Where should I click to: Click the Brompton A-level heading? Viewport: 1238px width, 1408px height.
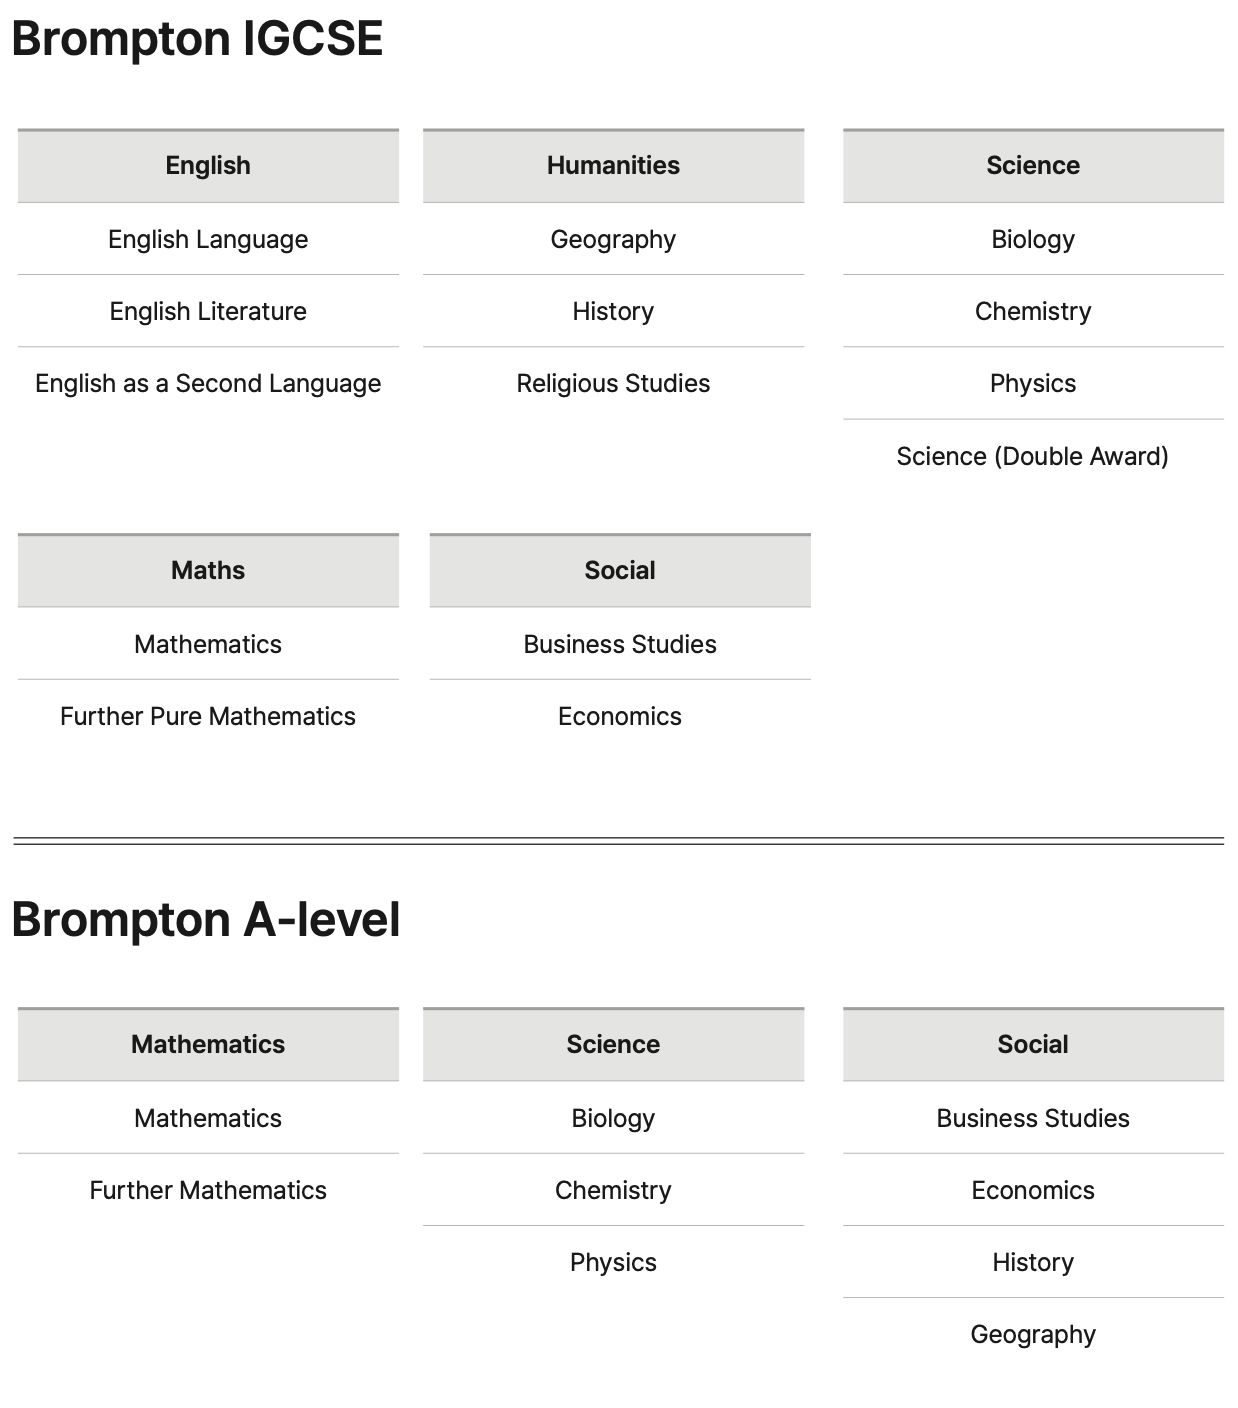pyautogui.click(x=206, y=919)
